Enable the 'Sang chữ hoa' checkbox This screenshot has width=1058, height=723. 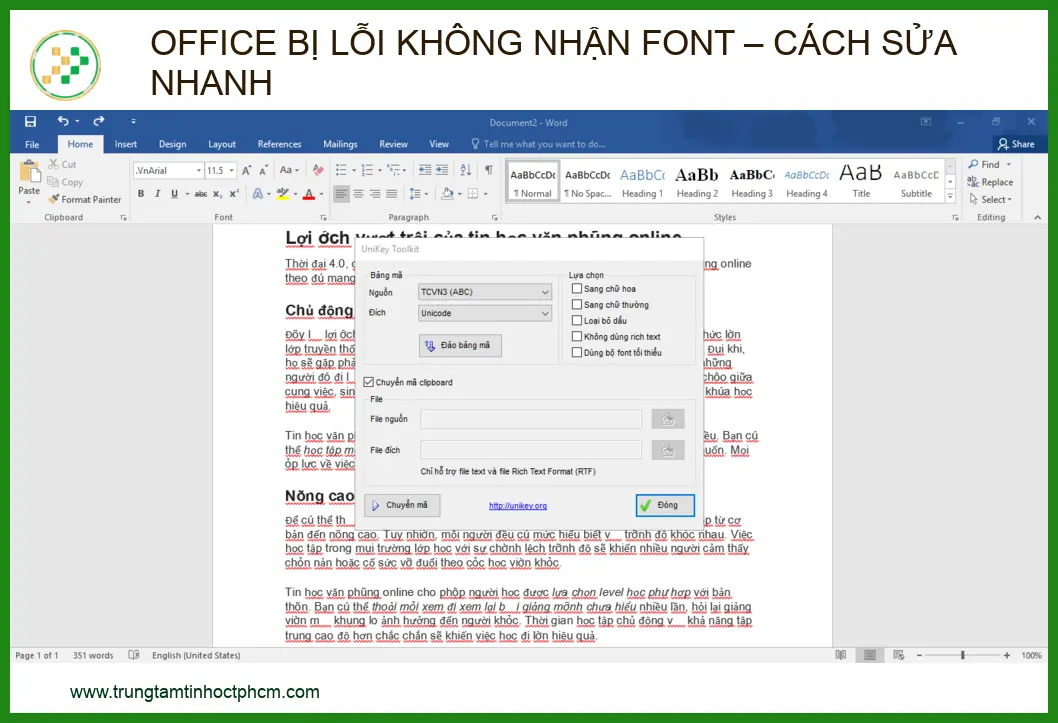(577, 289)
